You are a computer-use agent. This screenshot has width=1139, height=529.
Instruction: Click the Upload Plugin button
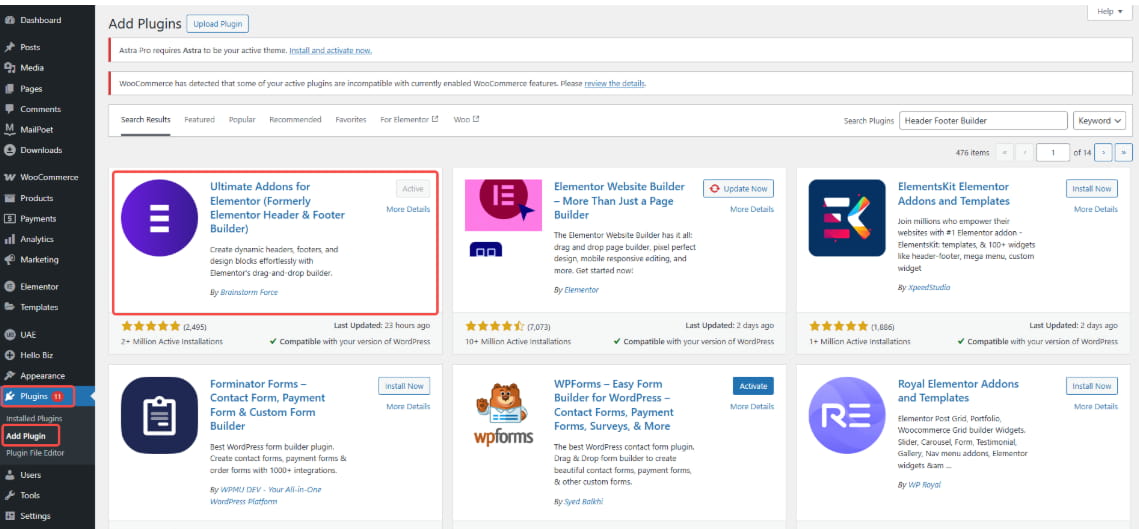(217, 24)
